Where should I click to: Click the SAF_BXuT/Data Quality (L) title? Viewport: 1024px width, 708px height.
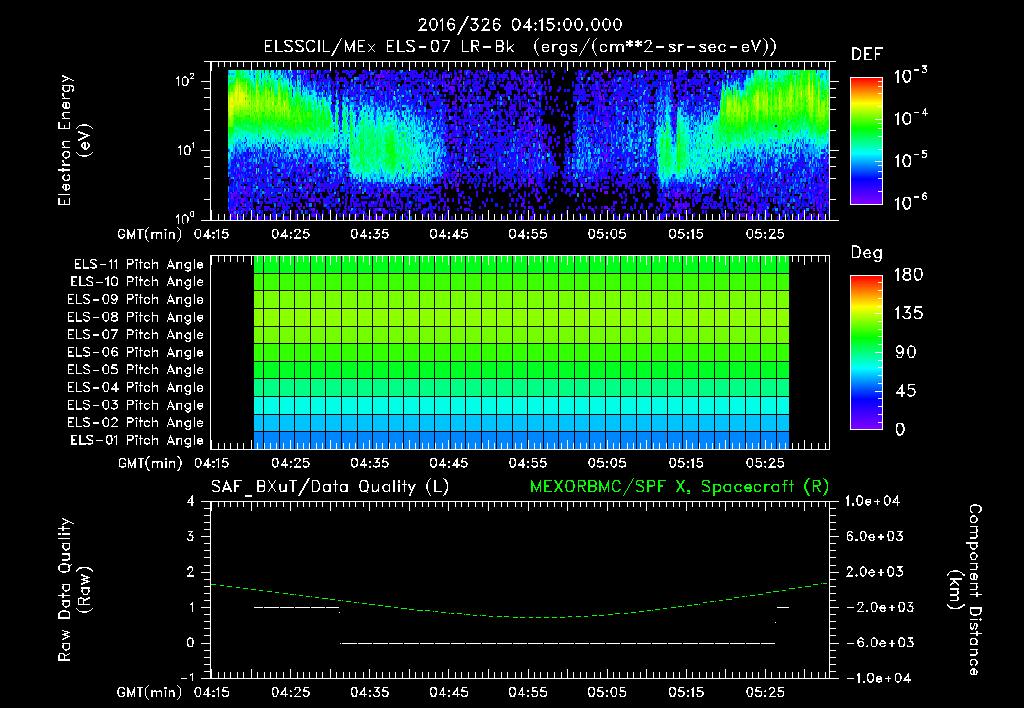[330, 487]
